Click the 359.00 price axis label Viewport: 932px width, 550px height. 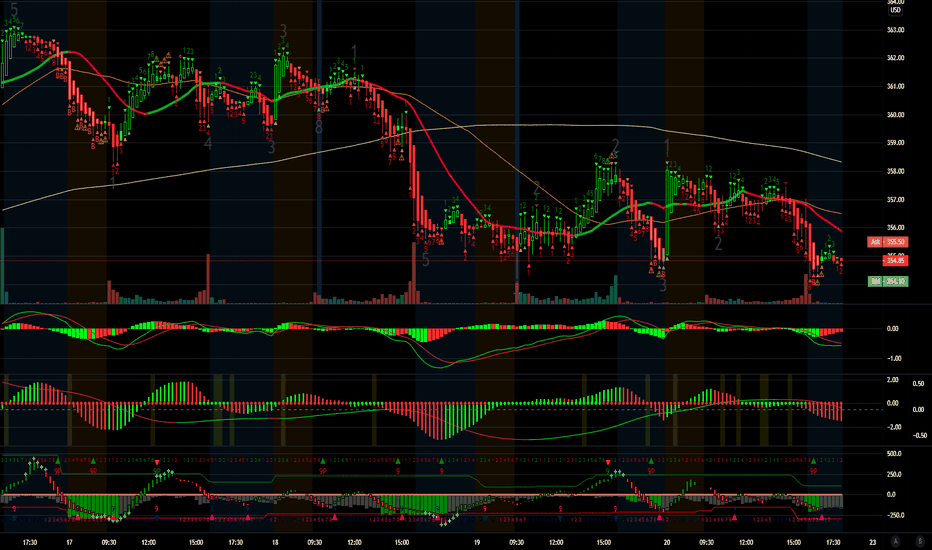click(895, 143)
